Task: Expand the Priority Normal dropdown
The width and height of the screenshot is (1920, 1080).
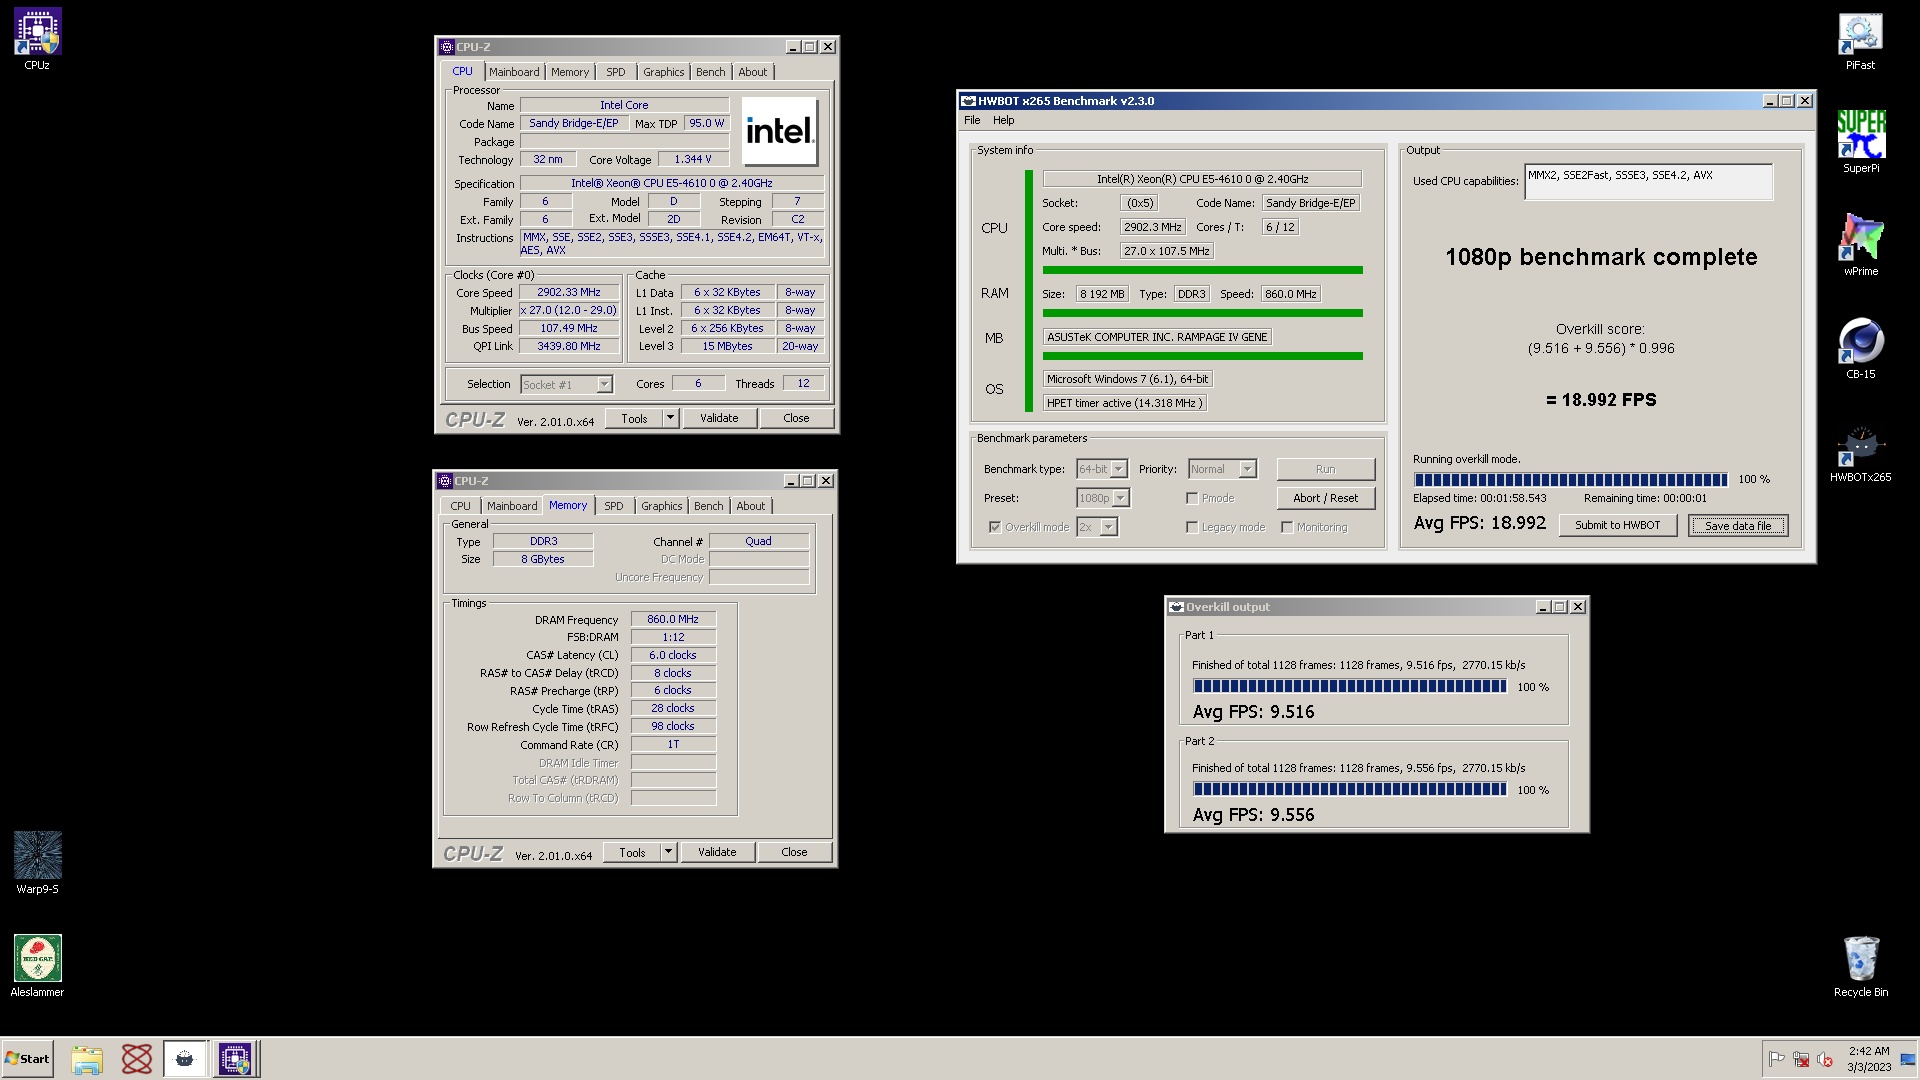Action: coord(1247,469)
